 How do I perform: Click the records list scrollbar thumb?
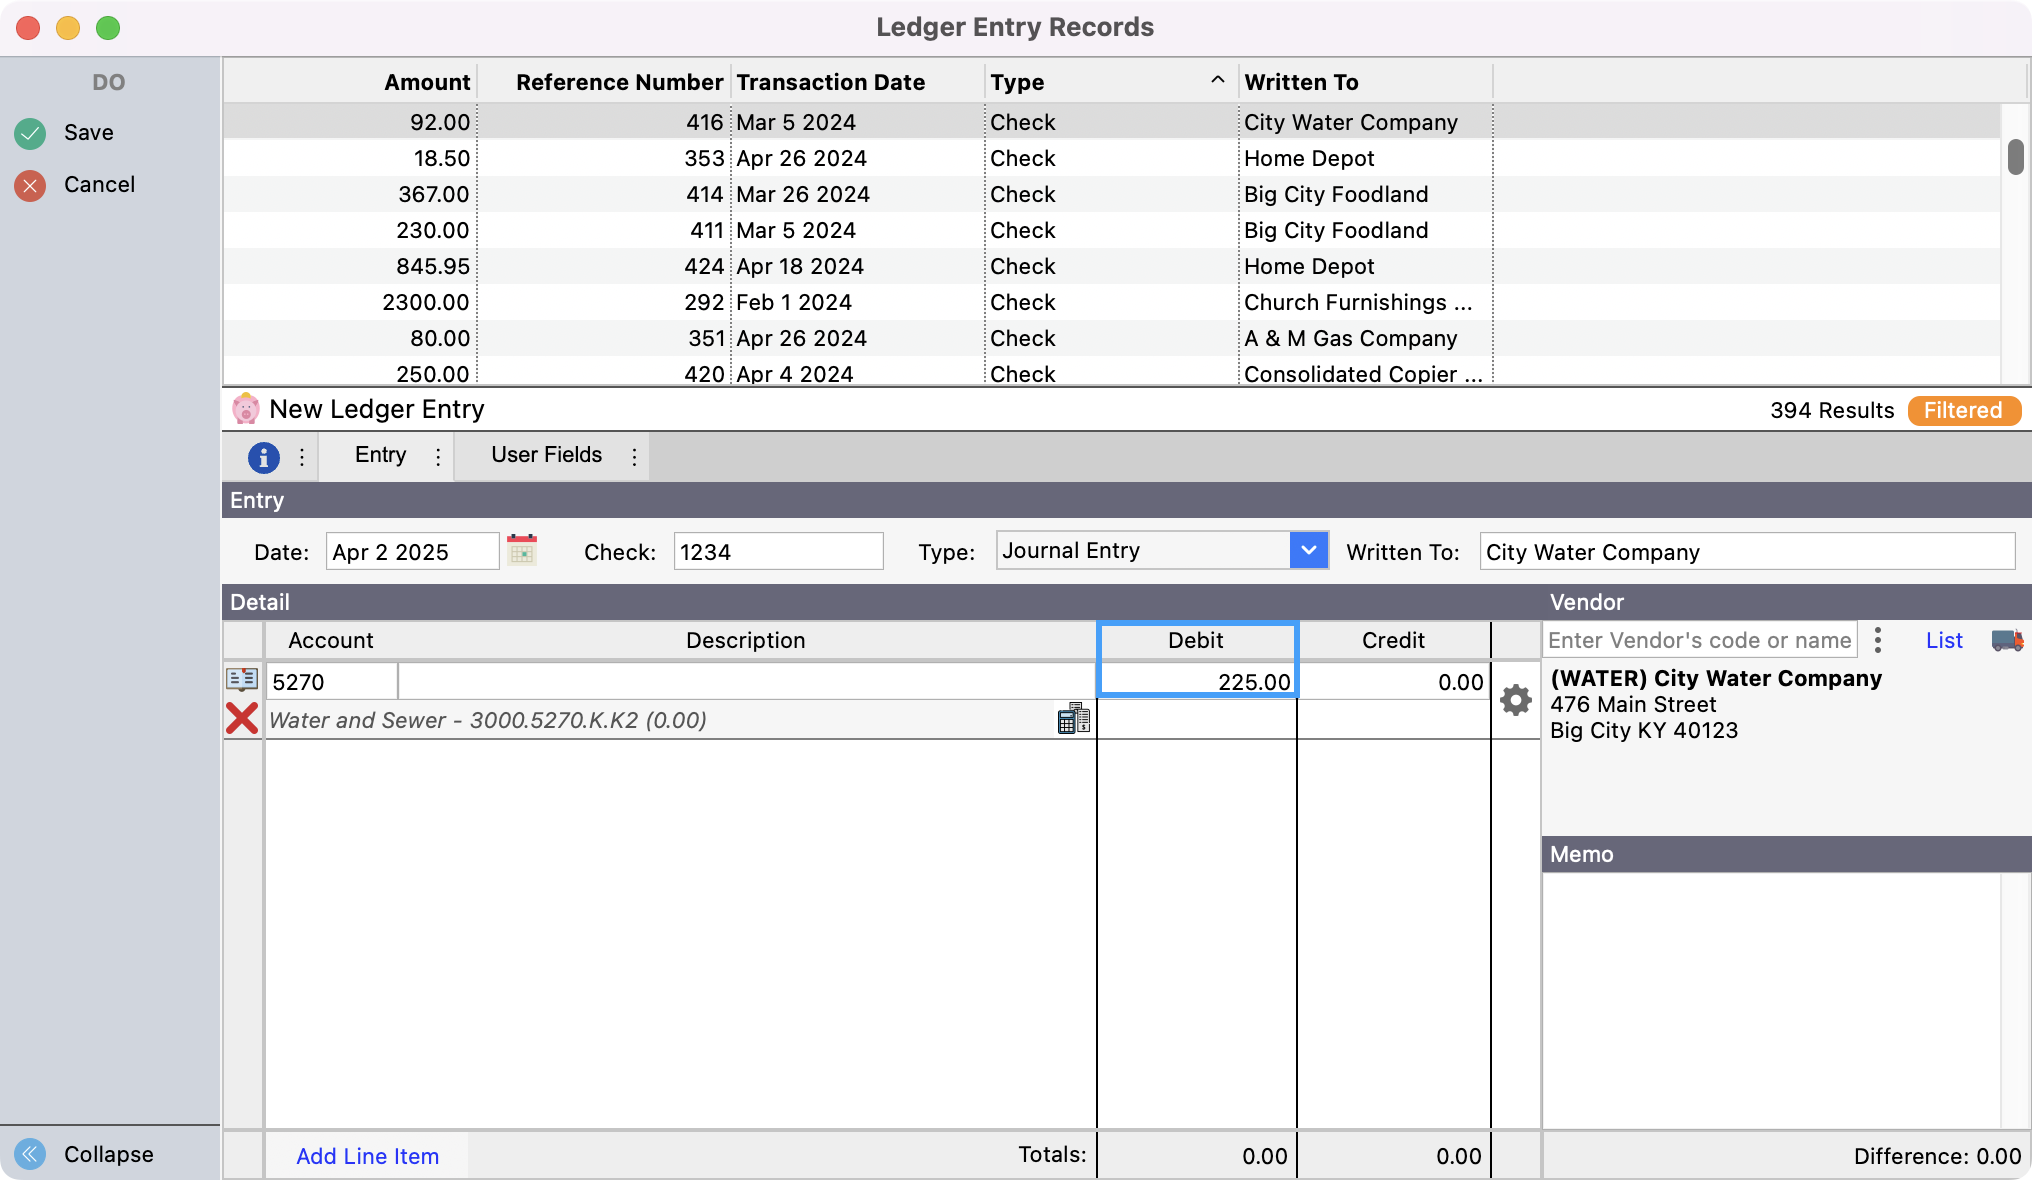(x=2015, y=157)
